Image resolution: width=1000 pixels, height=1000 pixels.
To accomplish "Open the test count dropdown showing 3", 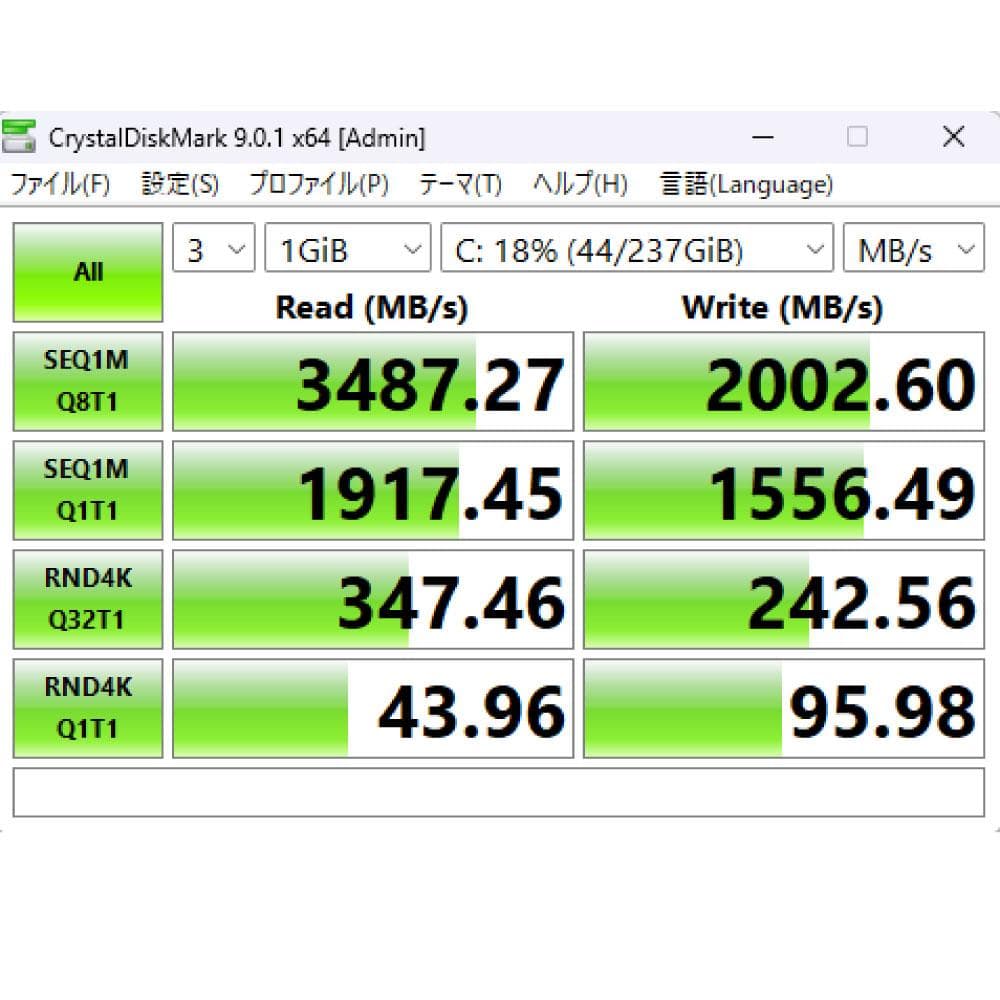I will tap(212, 248).
